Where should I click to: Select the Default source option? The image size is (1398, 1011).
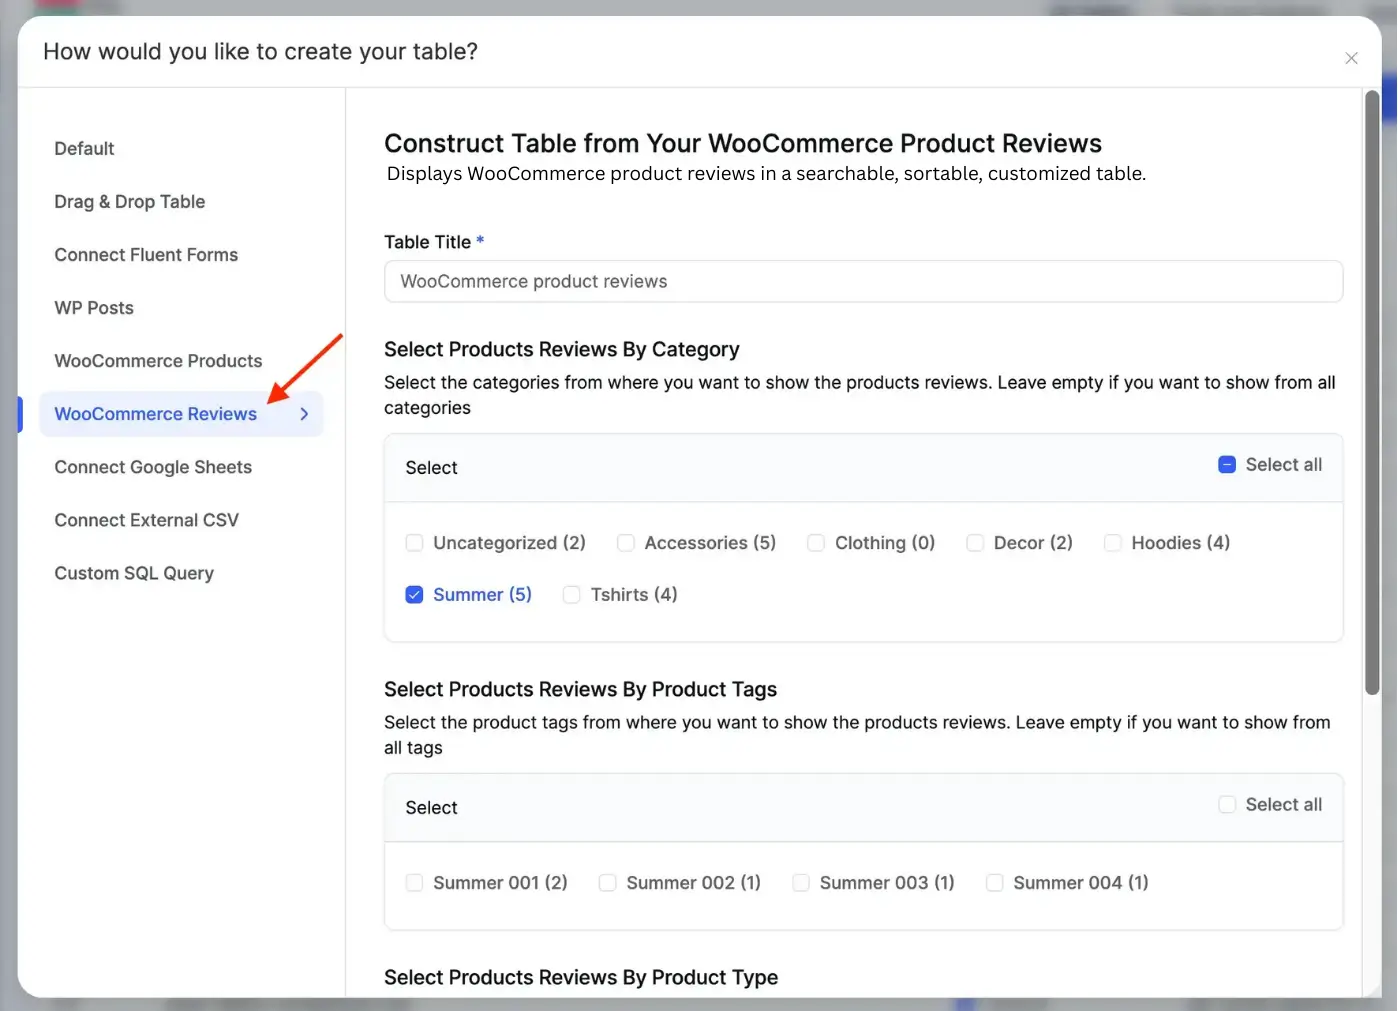(x=84, y=148)
